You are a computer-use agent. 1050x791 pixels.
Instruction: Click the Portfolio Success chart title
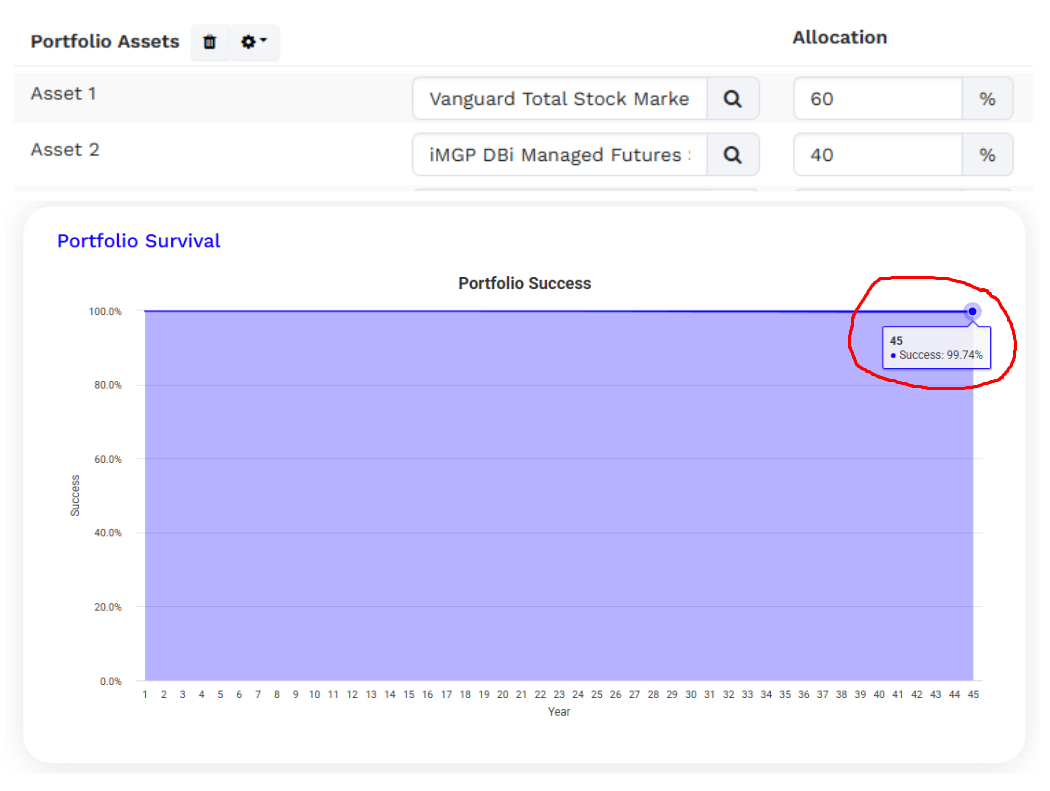524,283
